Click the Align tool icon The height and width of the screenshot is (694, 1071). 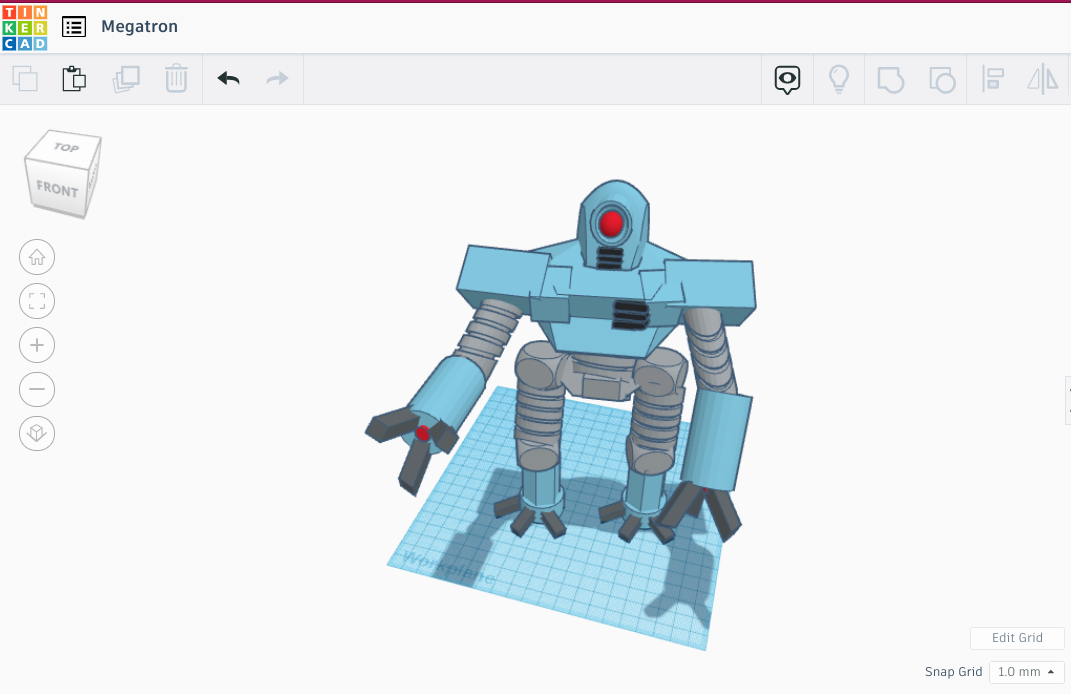[992, 79]
